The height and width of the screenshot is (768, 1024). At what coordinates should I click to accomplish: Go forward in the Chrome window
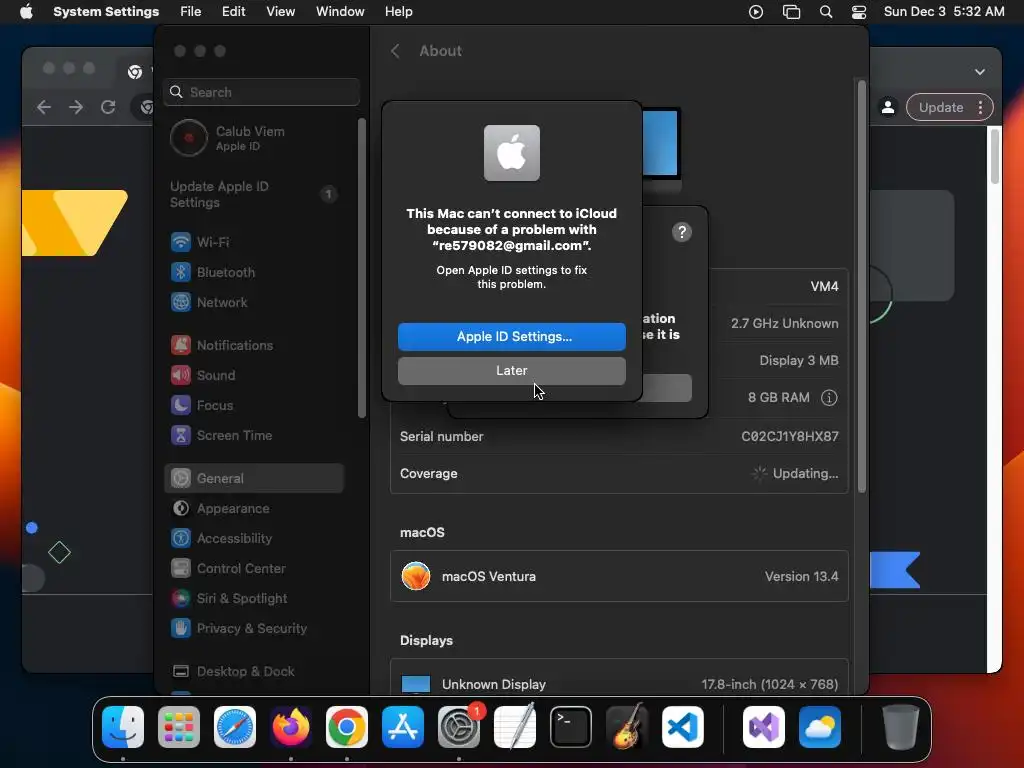click(x=76, y=107)
